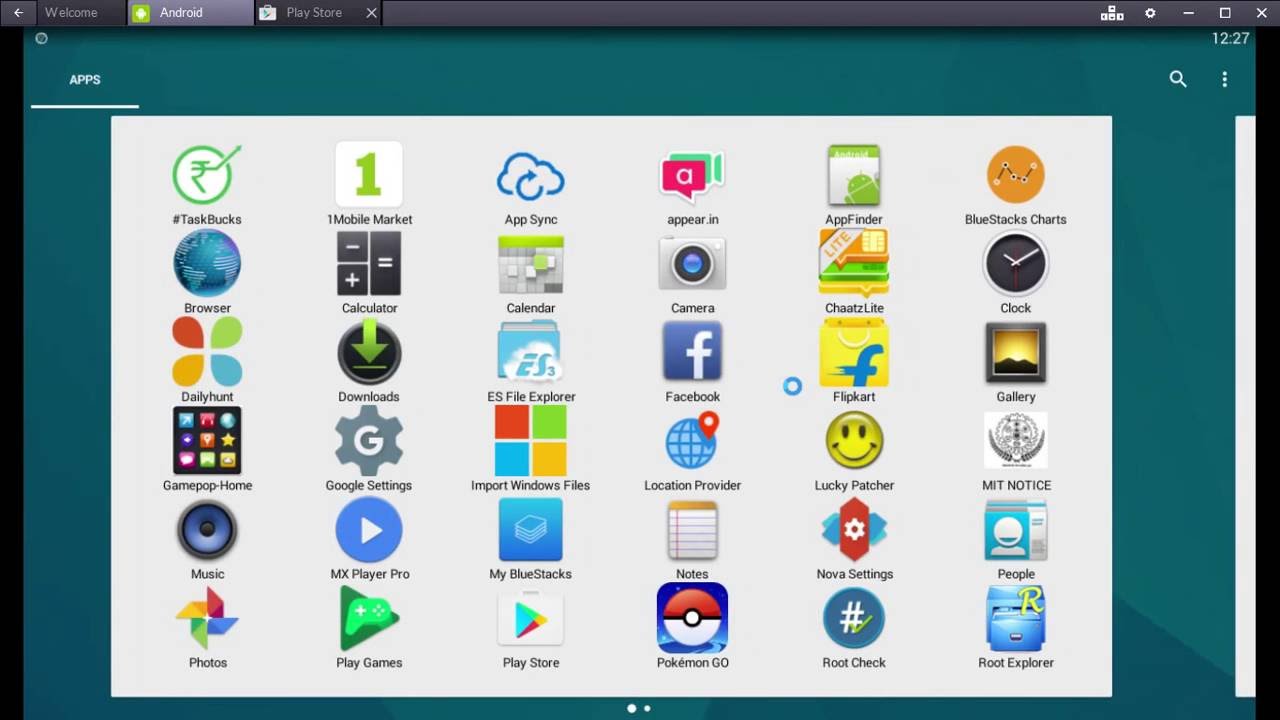This screenshot has width=1280, height=720.
Task: Search apps with the magnifier icon
Action: pos(1178,79)
